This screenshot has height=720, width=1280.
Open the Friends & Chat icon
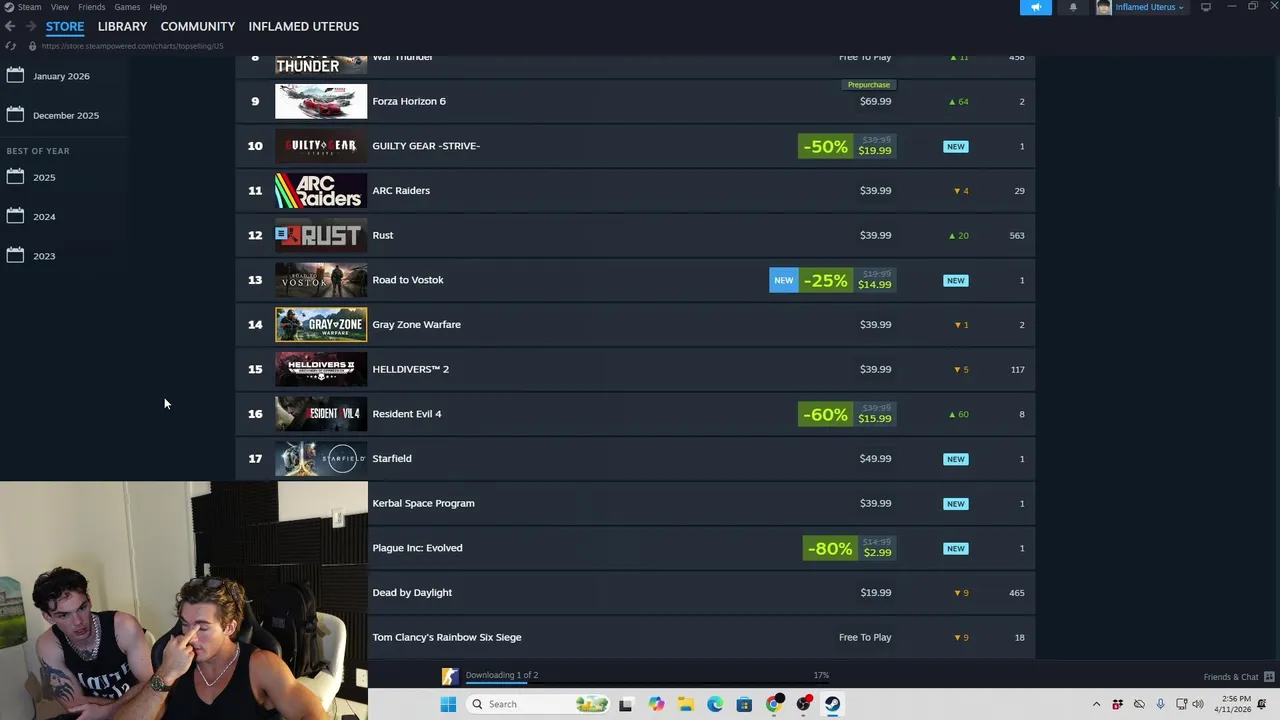[x=1269, y=677]
